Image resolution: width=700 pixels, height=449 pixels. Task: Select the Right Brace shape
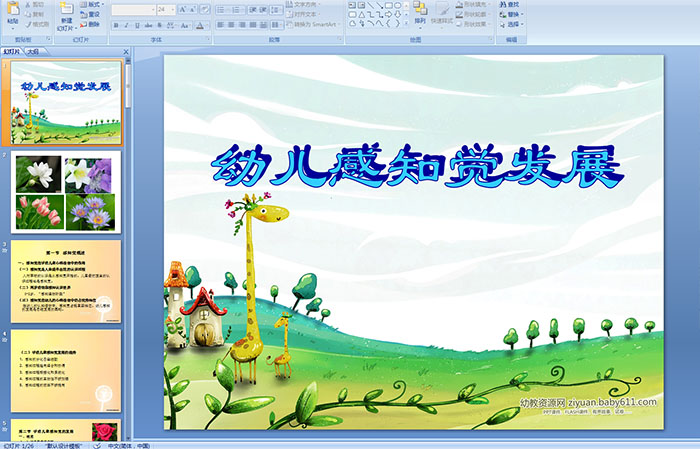pos(397,23)
